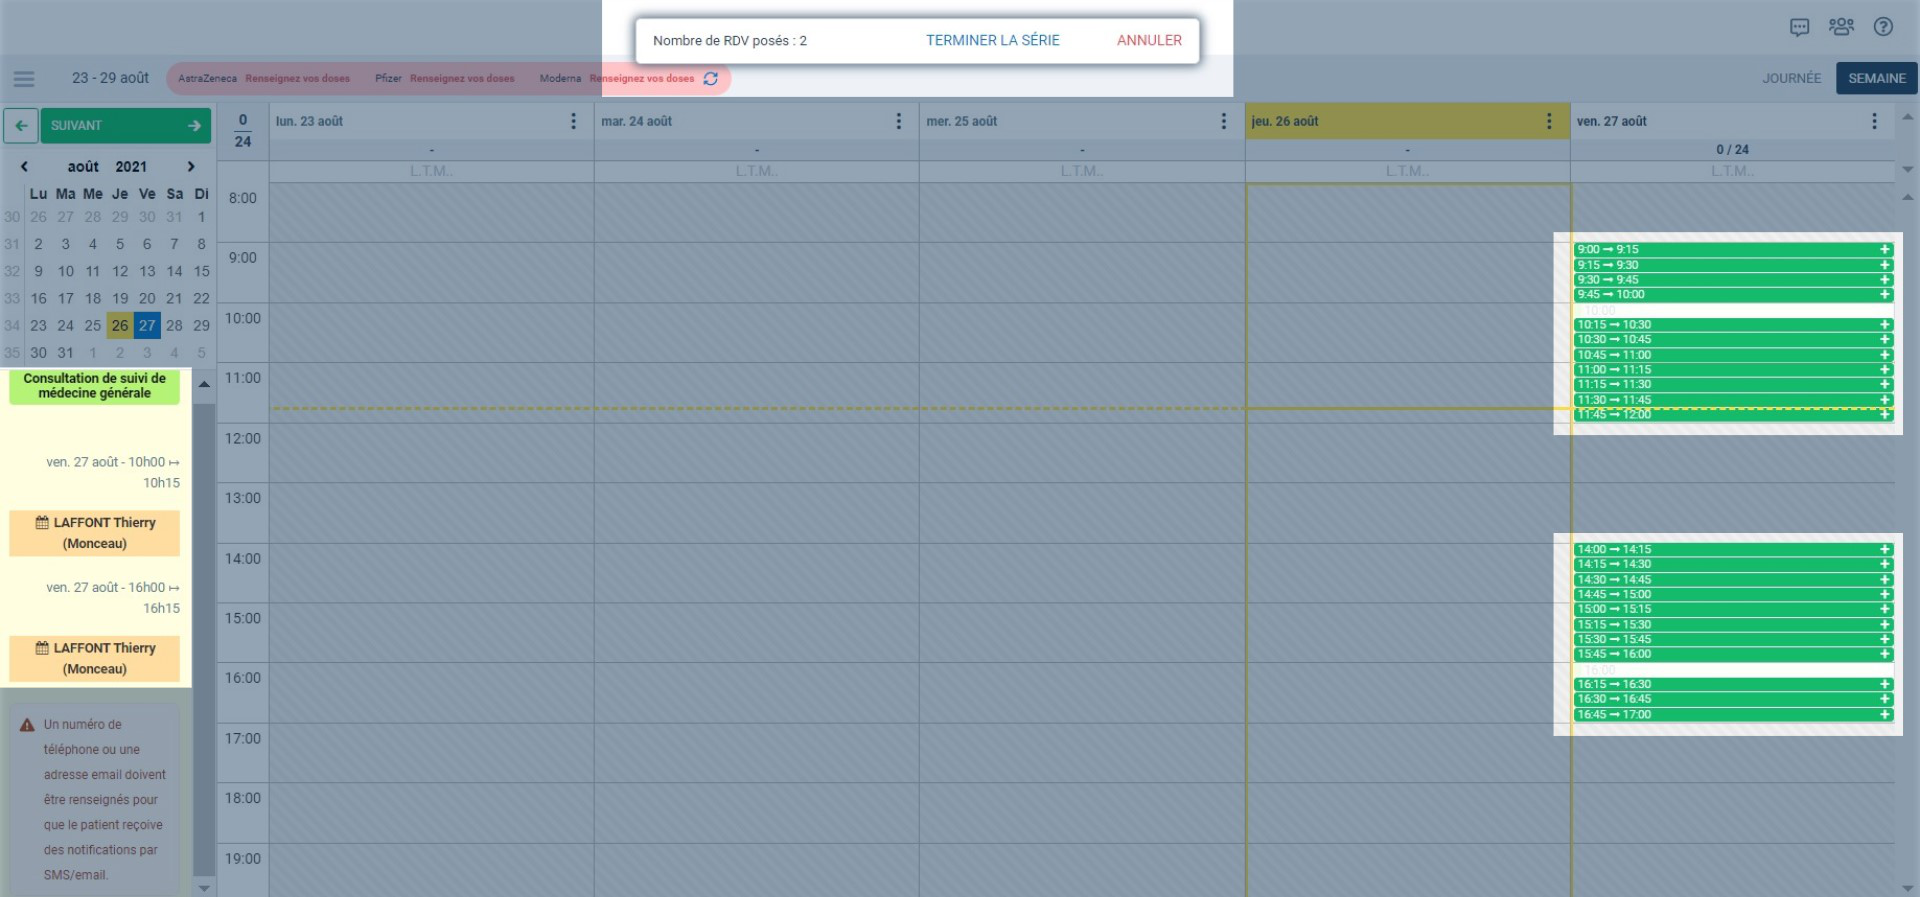The height and width of the screenshot is (897, 1920).
Task: Open the help question mark icon
Action: (1883, 27)
